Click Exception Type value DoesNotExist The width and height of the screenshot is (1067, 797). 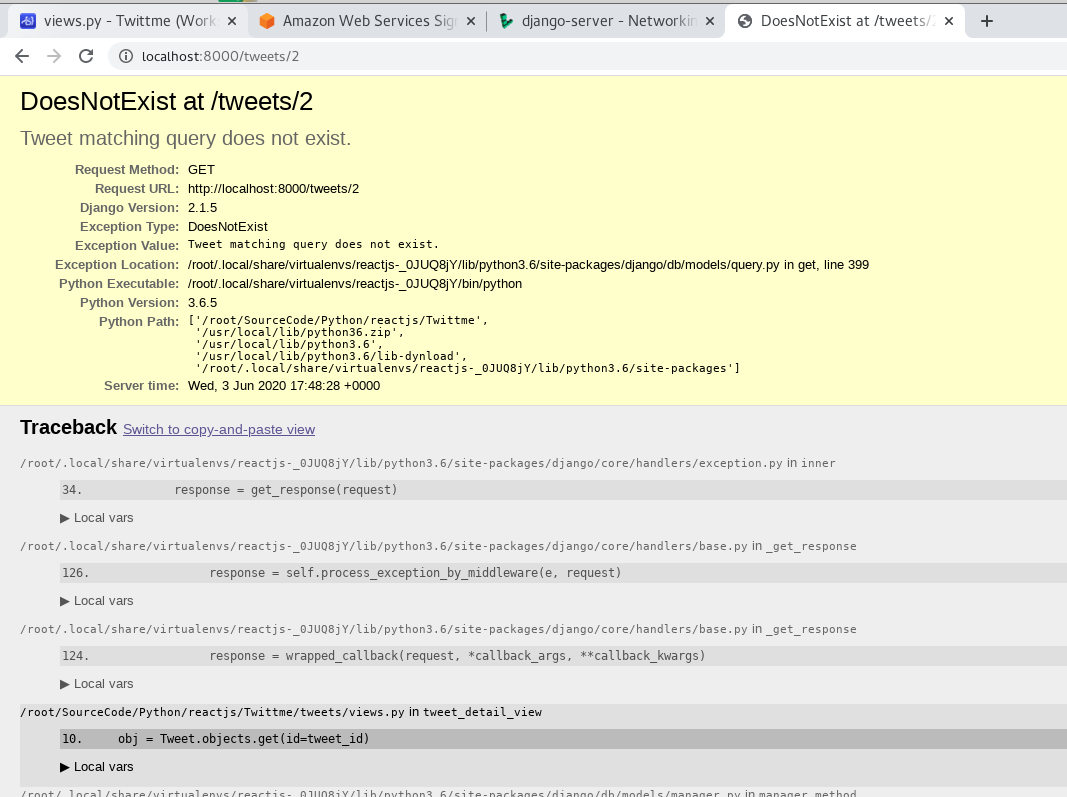pos(228,227)
